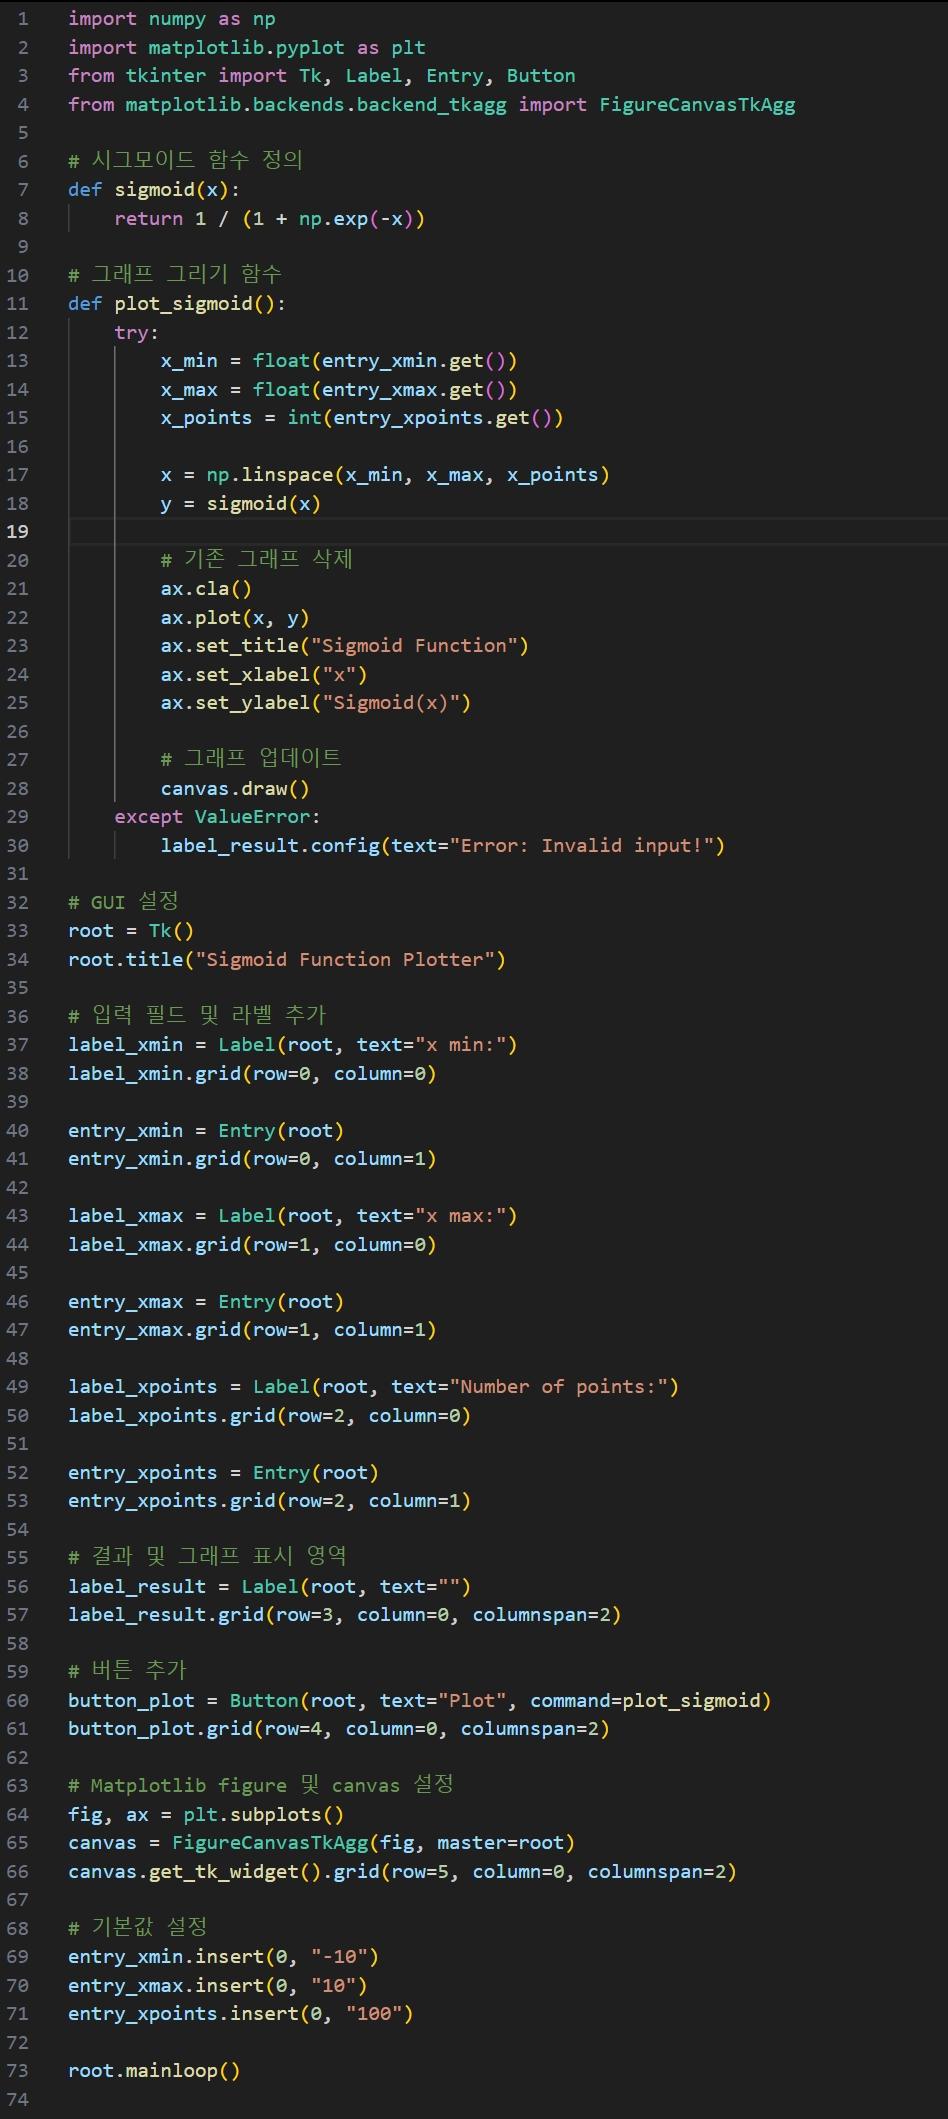
Task: Click 'entry_xpoints.insert(0, "100")' line
Action: pos(241,2013)
